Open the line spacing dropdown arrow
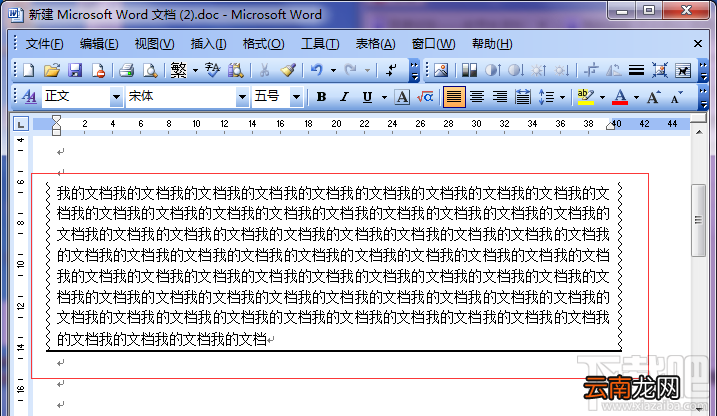Viewport: 717px width, 416px height. (562, 96)
